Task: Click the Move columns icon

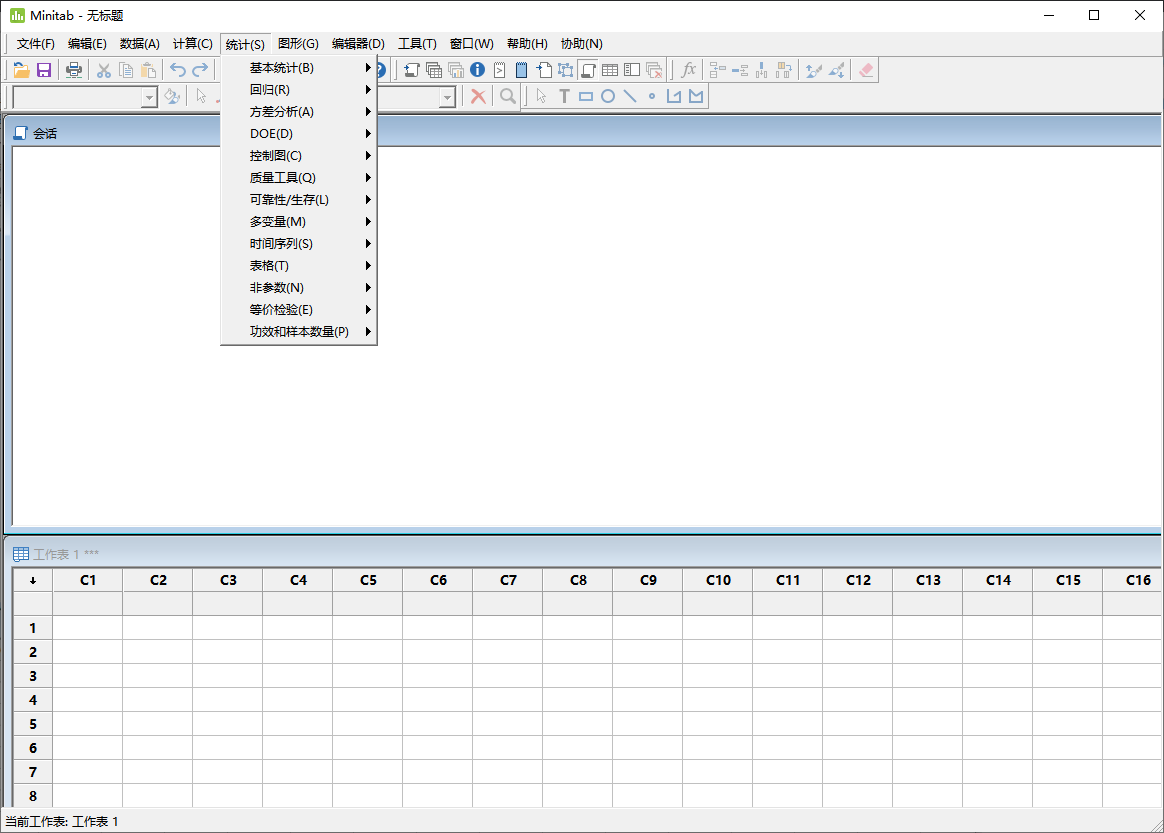Action: tap(784, 71)
